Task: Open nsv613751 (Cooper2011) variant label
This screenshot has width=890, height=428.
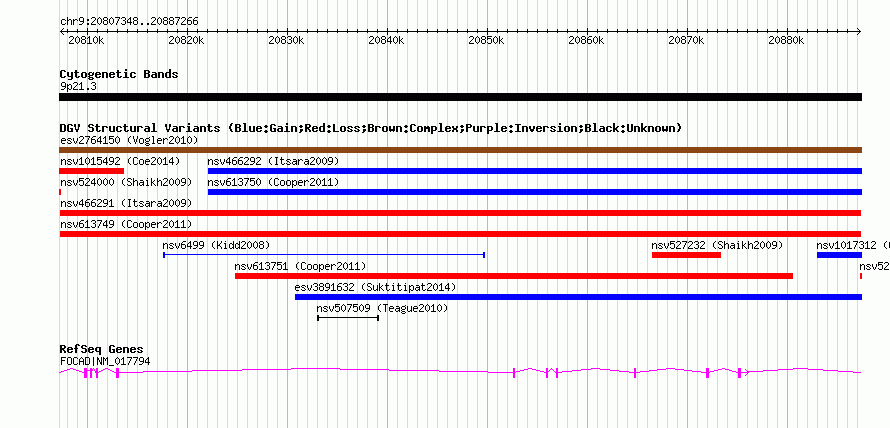Action: [x=300, y=266]
